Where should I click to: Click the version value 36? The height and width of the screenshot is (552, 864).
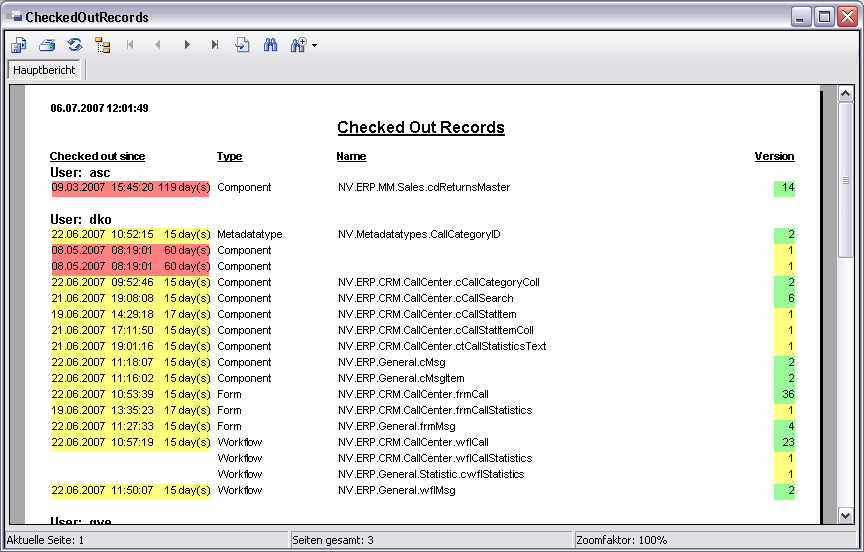788,394
